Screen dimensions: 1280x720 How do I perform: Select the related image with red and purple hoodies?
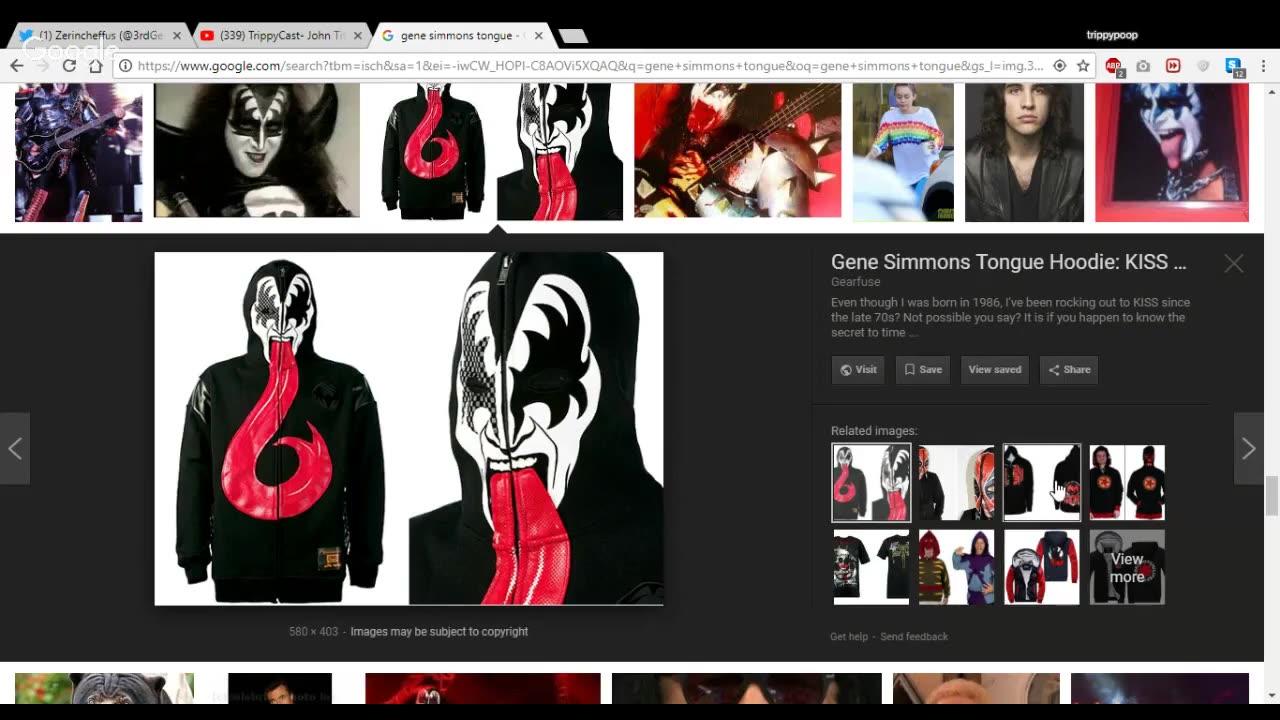click(957, 567)
